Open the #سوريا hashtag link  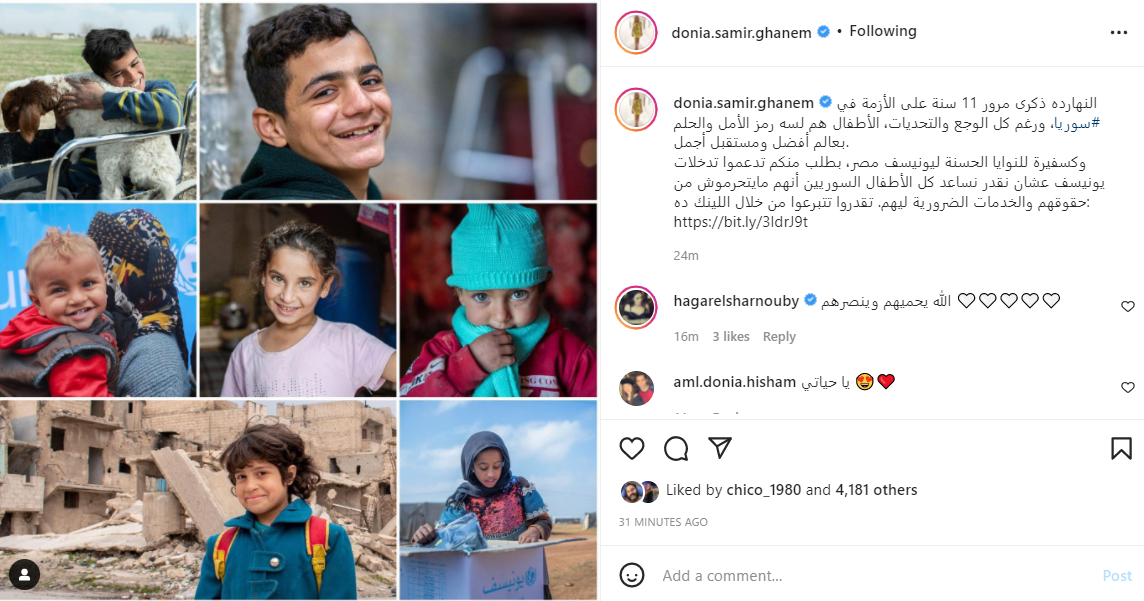[x=1076, y=123]
